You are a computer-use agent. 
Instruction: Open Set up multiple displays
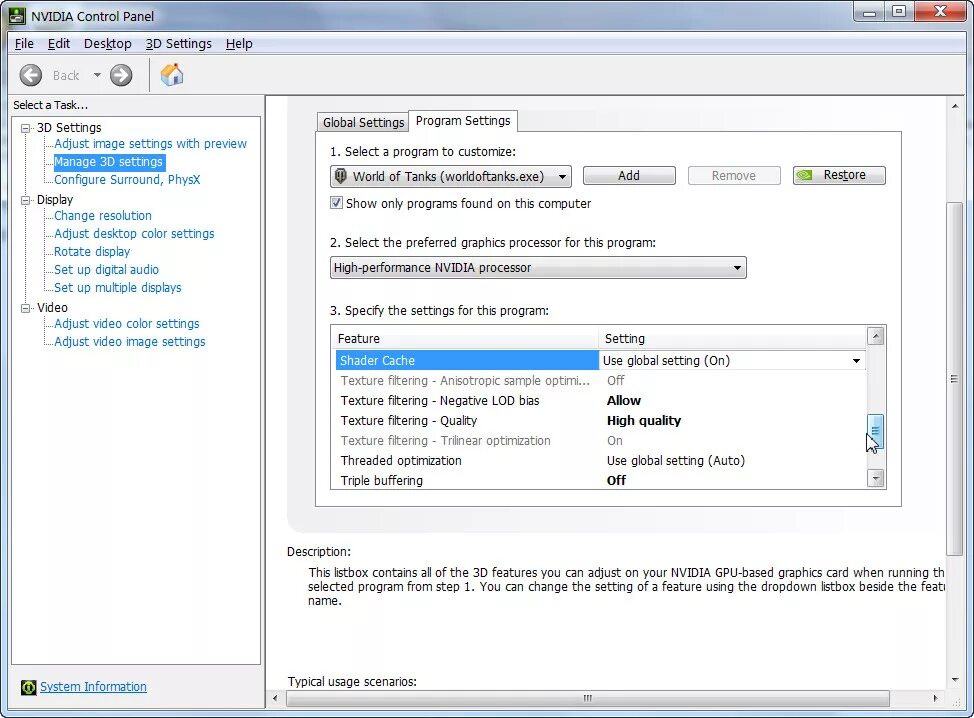click(x=117, y=288)
